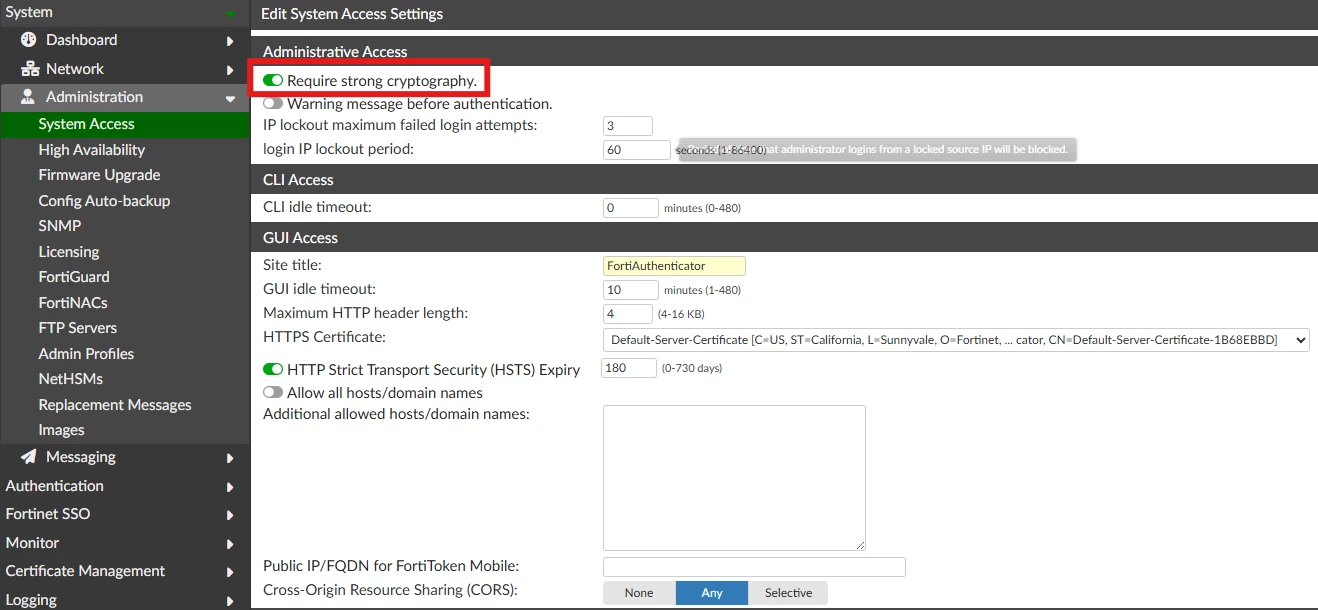Click the HSTS Expiry days field
The width and height of the screenshot is (1318, 610).
tap(628, 369)
